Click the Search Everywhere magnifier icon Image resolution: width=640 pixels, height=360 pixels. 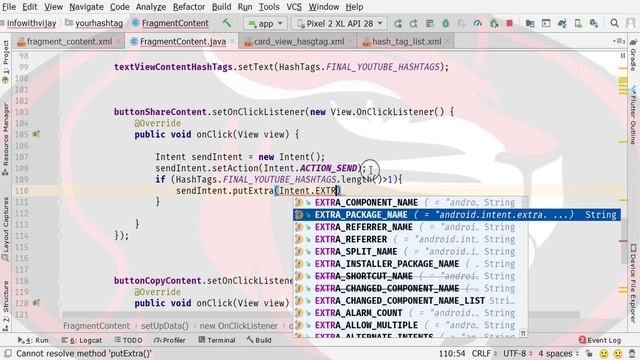614,24
